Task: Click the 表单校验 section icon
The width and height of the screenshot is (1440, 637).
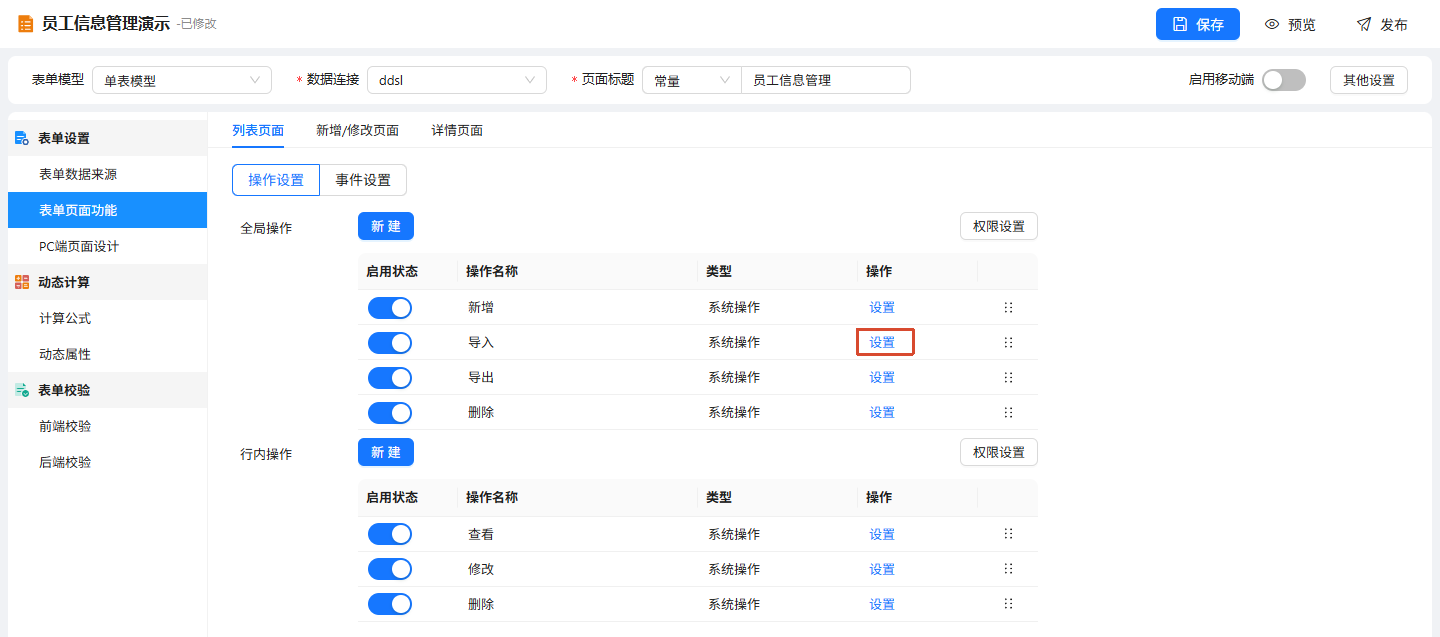Action: pyautogui.click(x=22, y=390)
